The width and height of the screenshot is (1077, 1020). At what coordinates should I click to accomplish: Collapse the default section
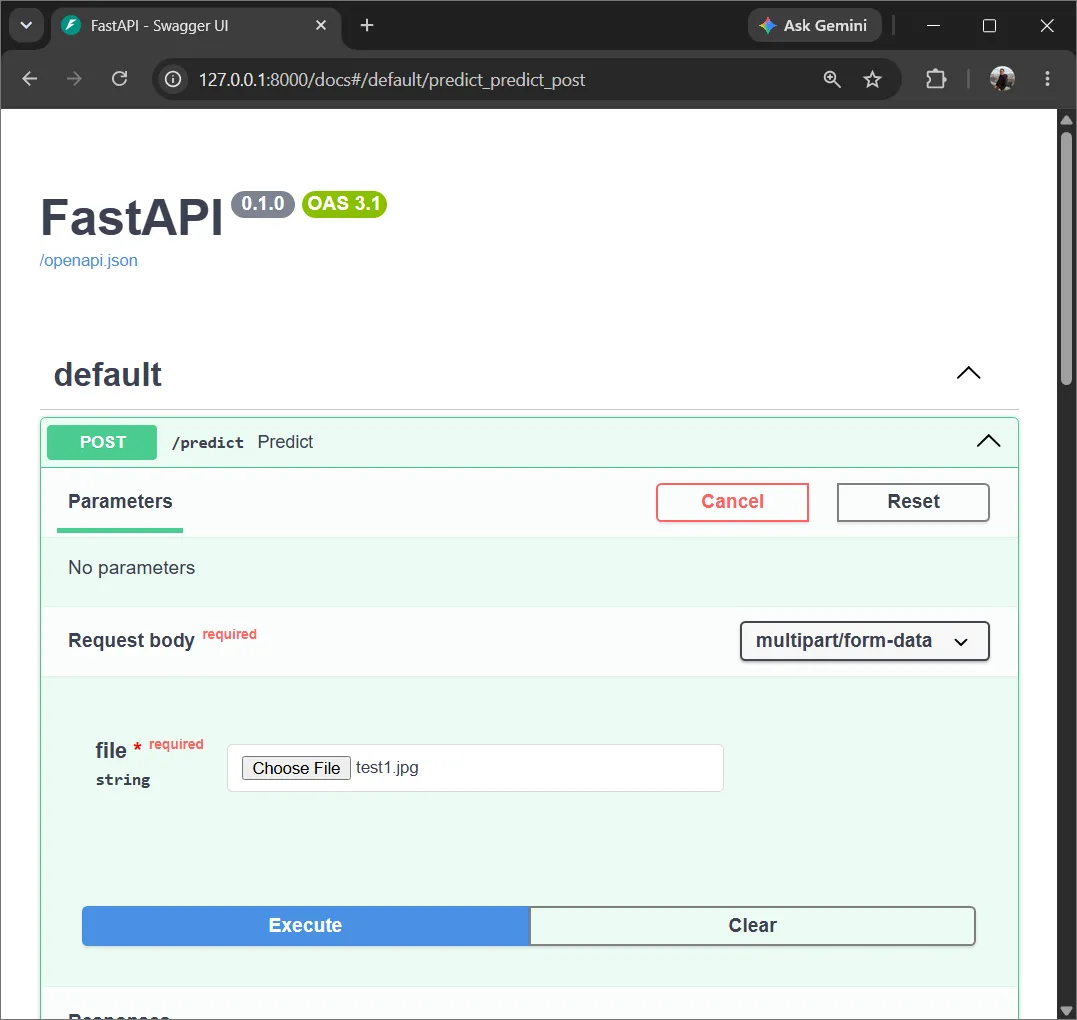pos(968,373)
